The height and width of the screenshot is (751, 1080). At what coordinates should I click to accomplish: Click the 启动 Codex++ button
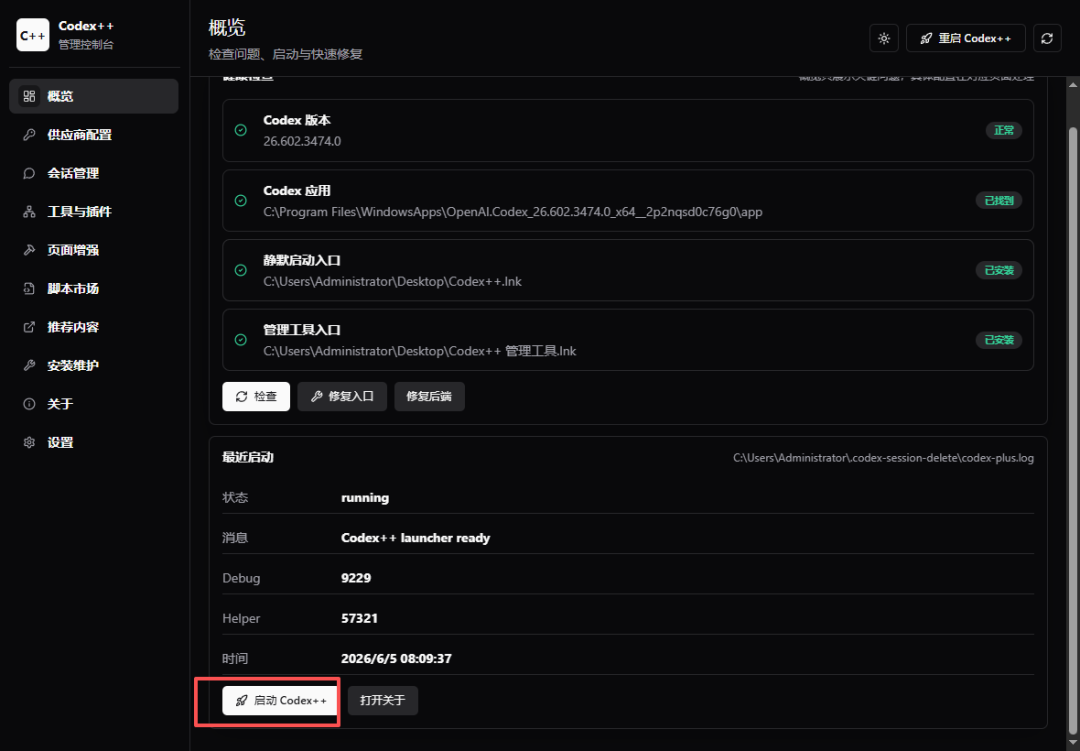(280, 701)
